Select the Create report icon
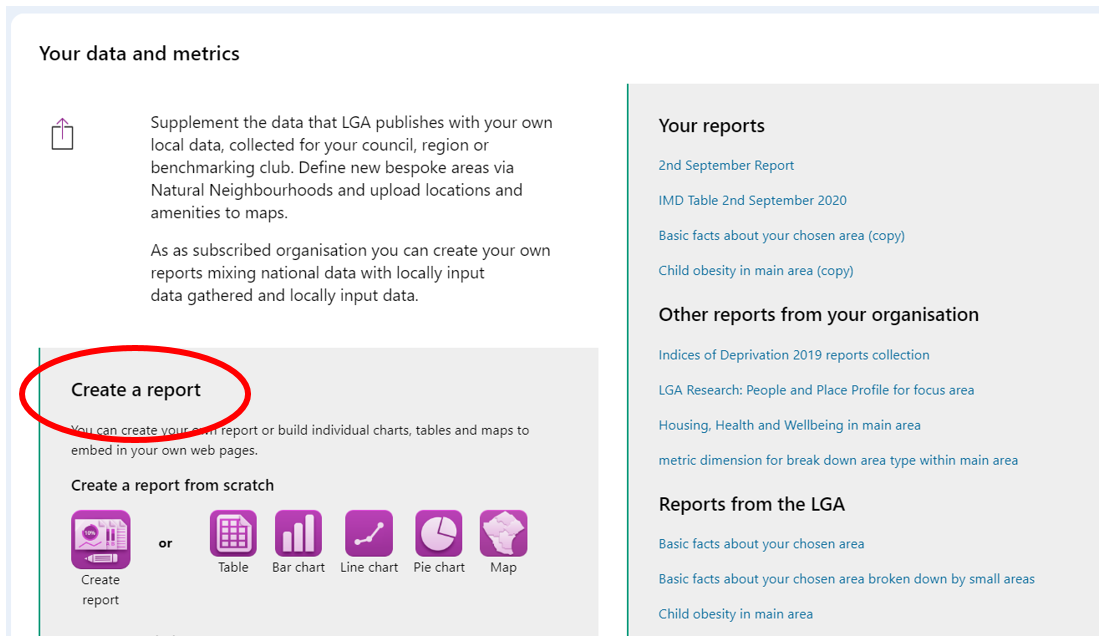 100,538
